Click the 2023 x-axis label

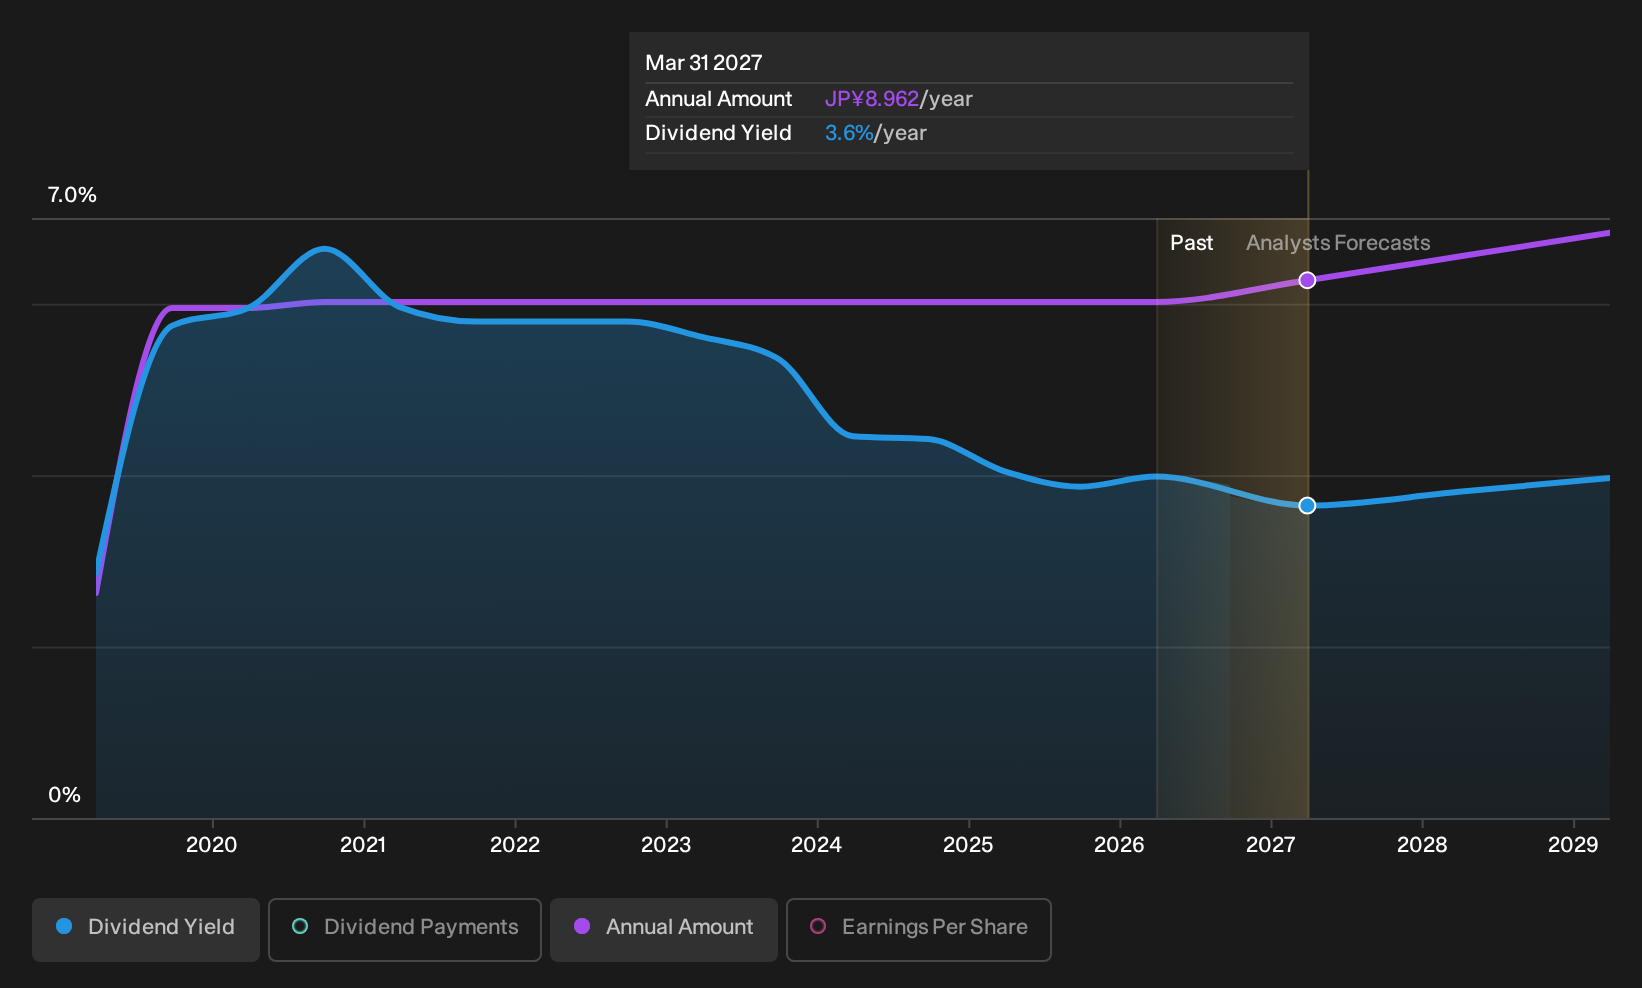666,845
